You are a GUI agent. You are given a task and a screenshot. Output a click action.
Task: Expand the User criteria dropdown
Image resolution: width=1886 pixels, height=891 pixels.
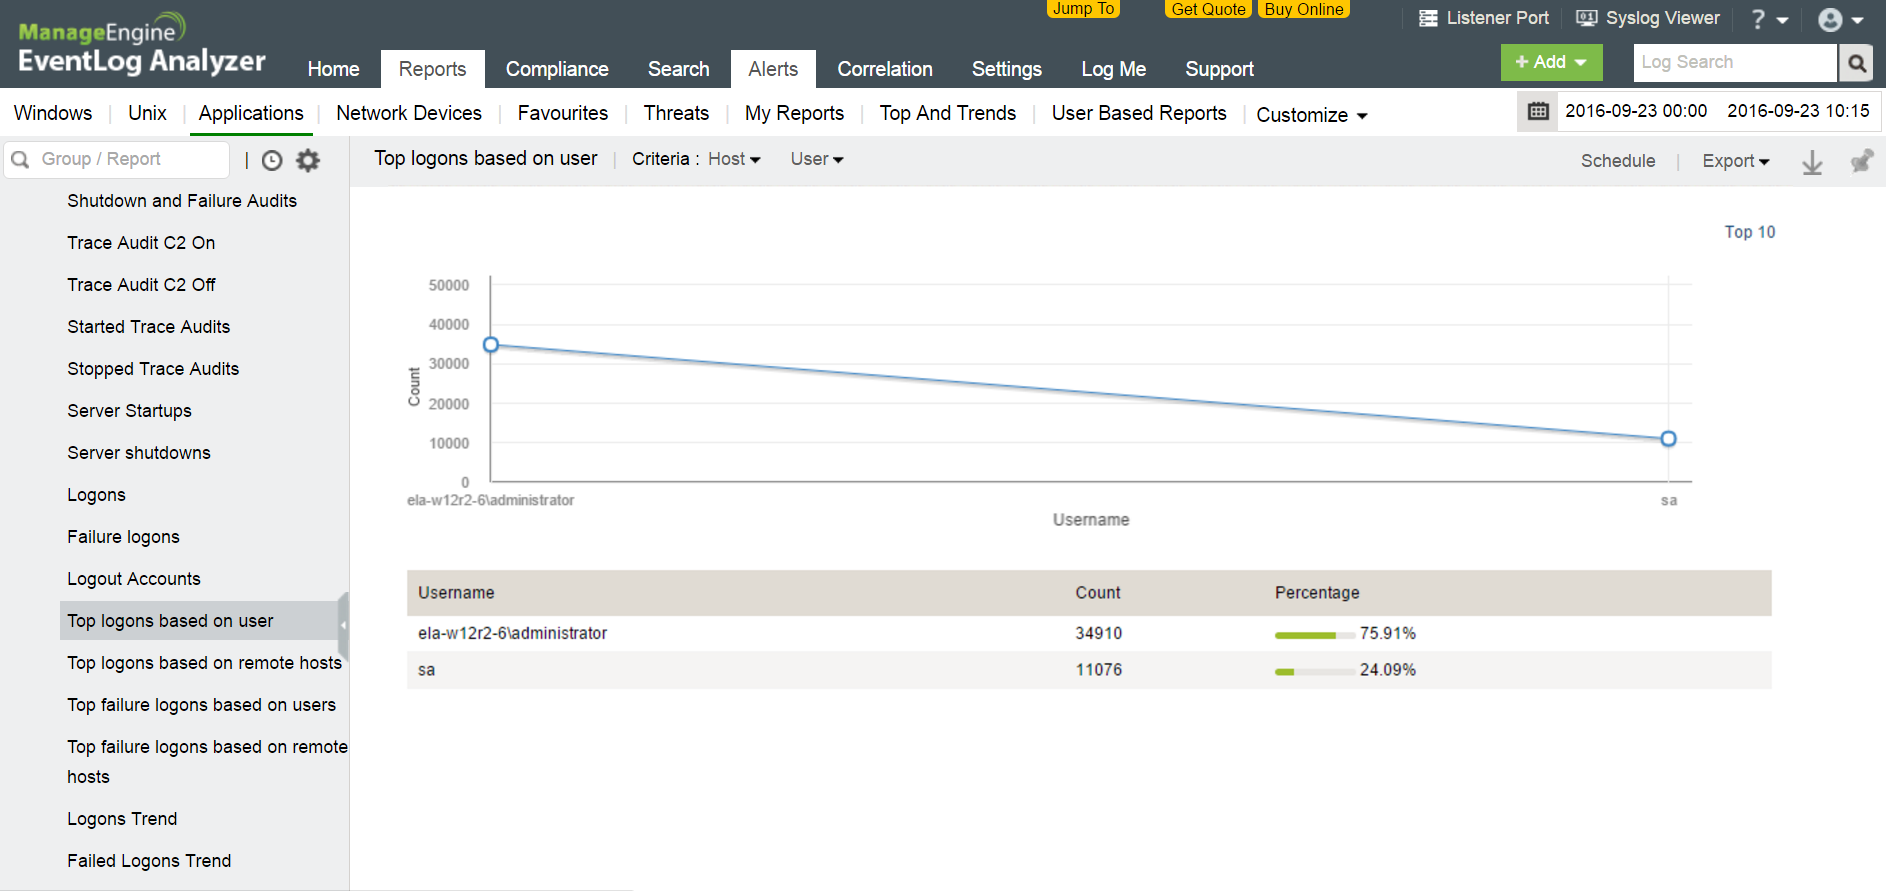pos(816,159)
